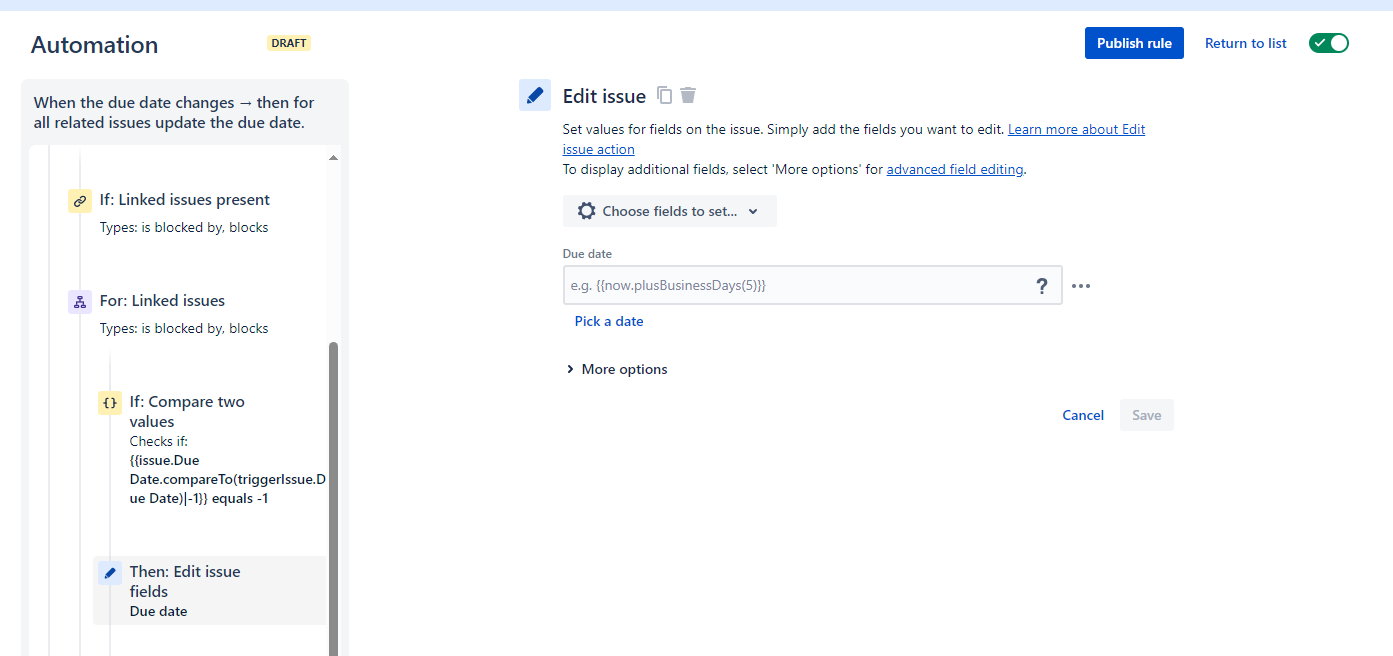Select the {} icon on 'If: Compare two values'
Viewport: 1393px width, 656px height.
(x=109, y=402)
